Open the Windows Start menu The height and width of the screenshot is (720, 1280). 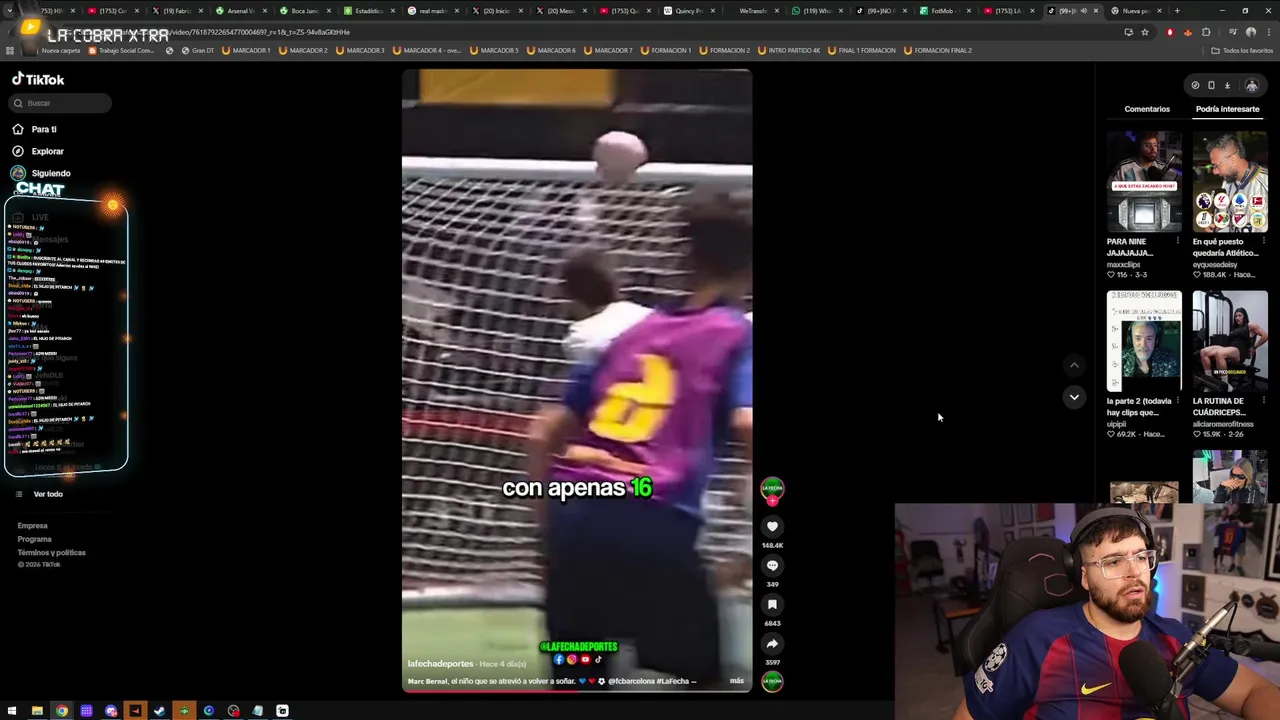tap(12, 711)
